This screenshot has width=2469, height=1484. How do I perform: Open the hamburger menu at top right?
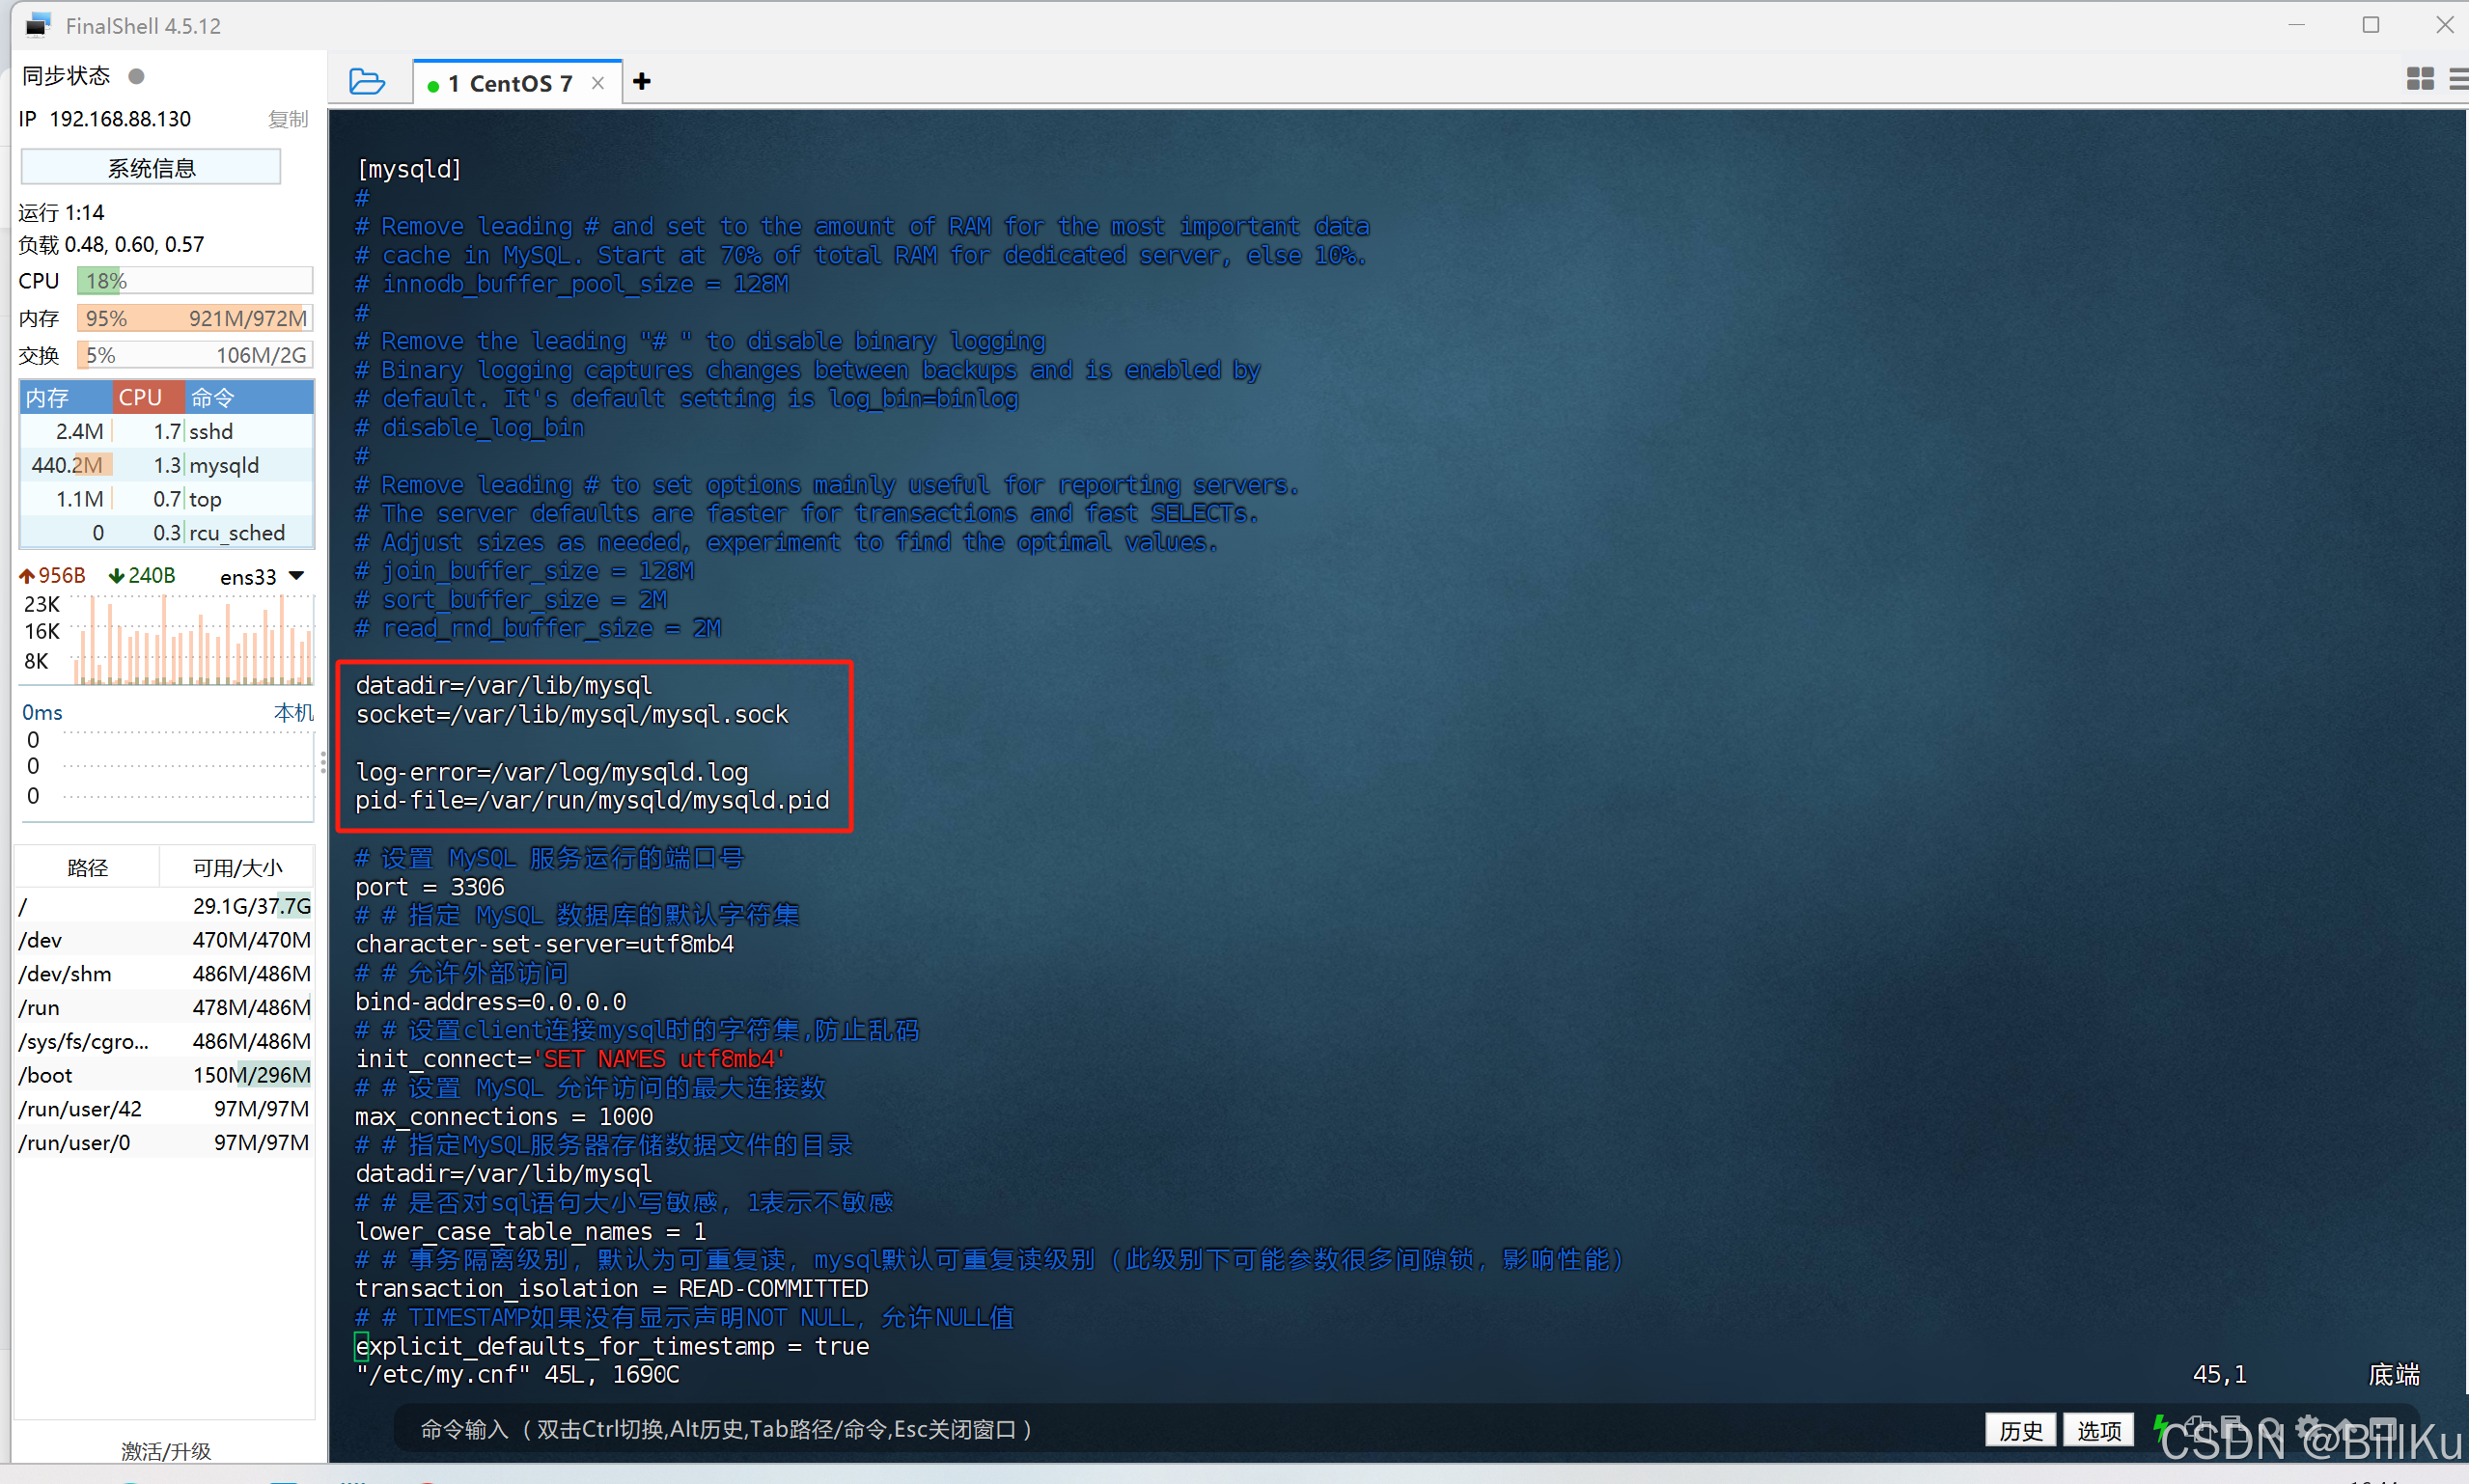[2459, 79]
